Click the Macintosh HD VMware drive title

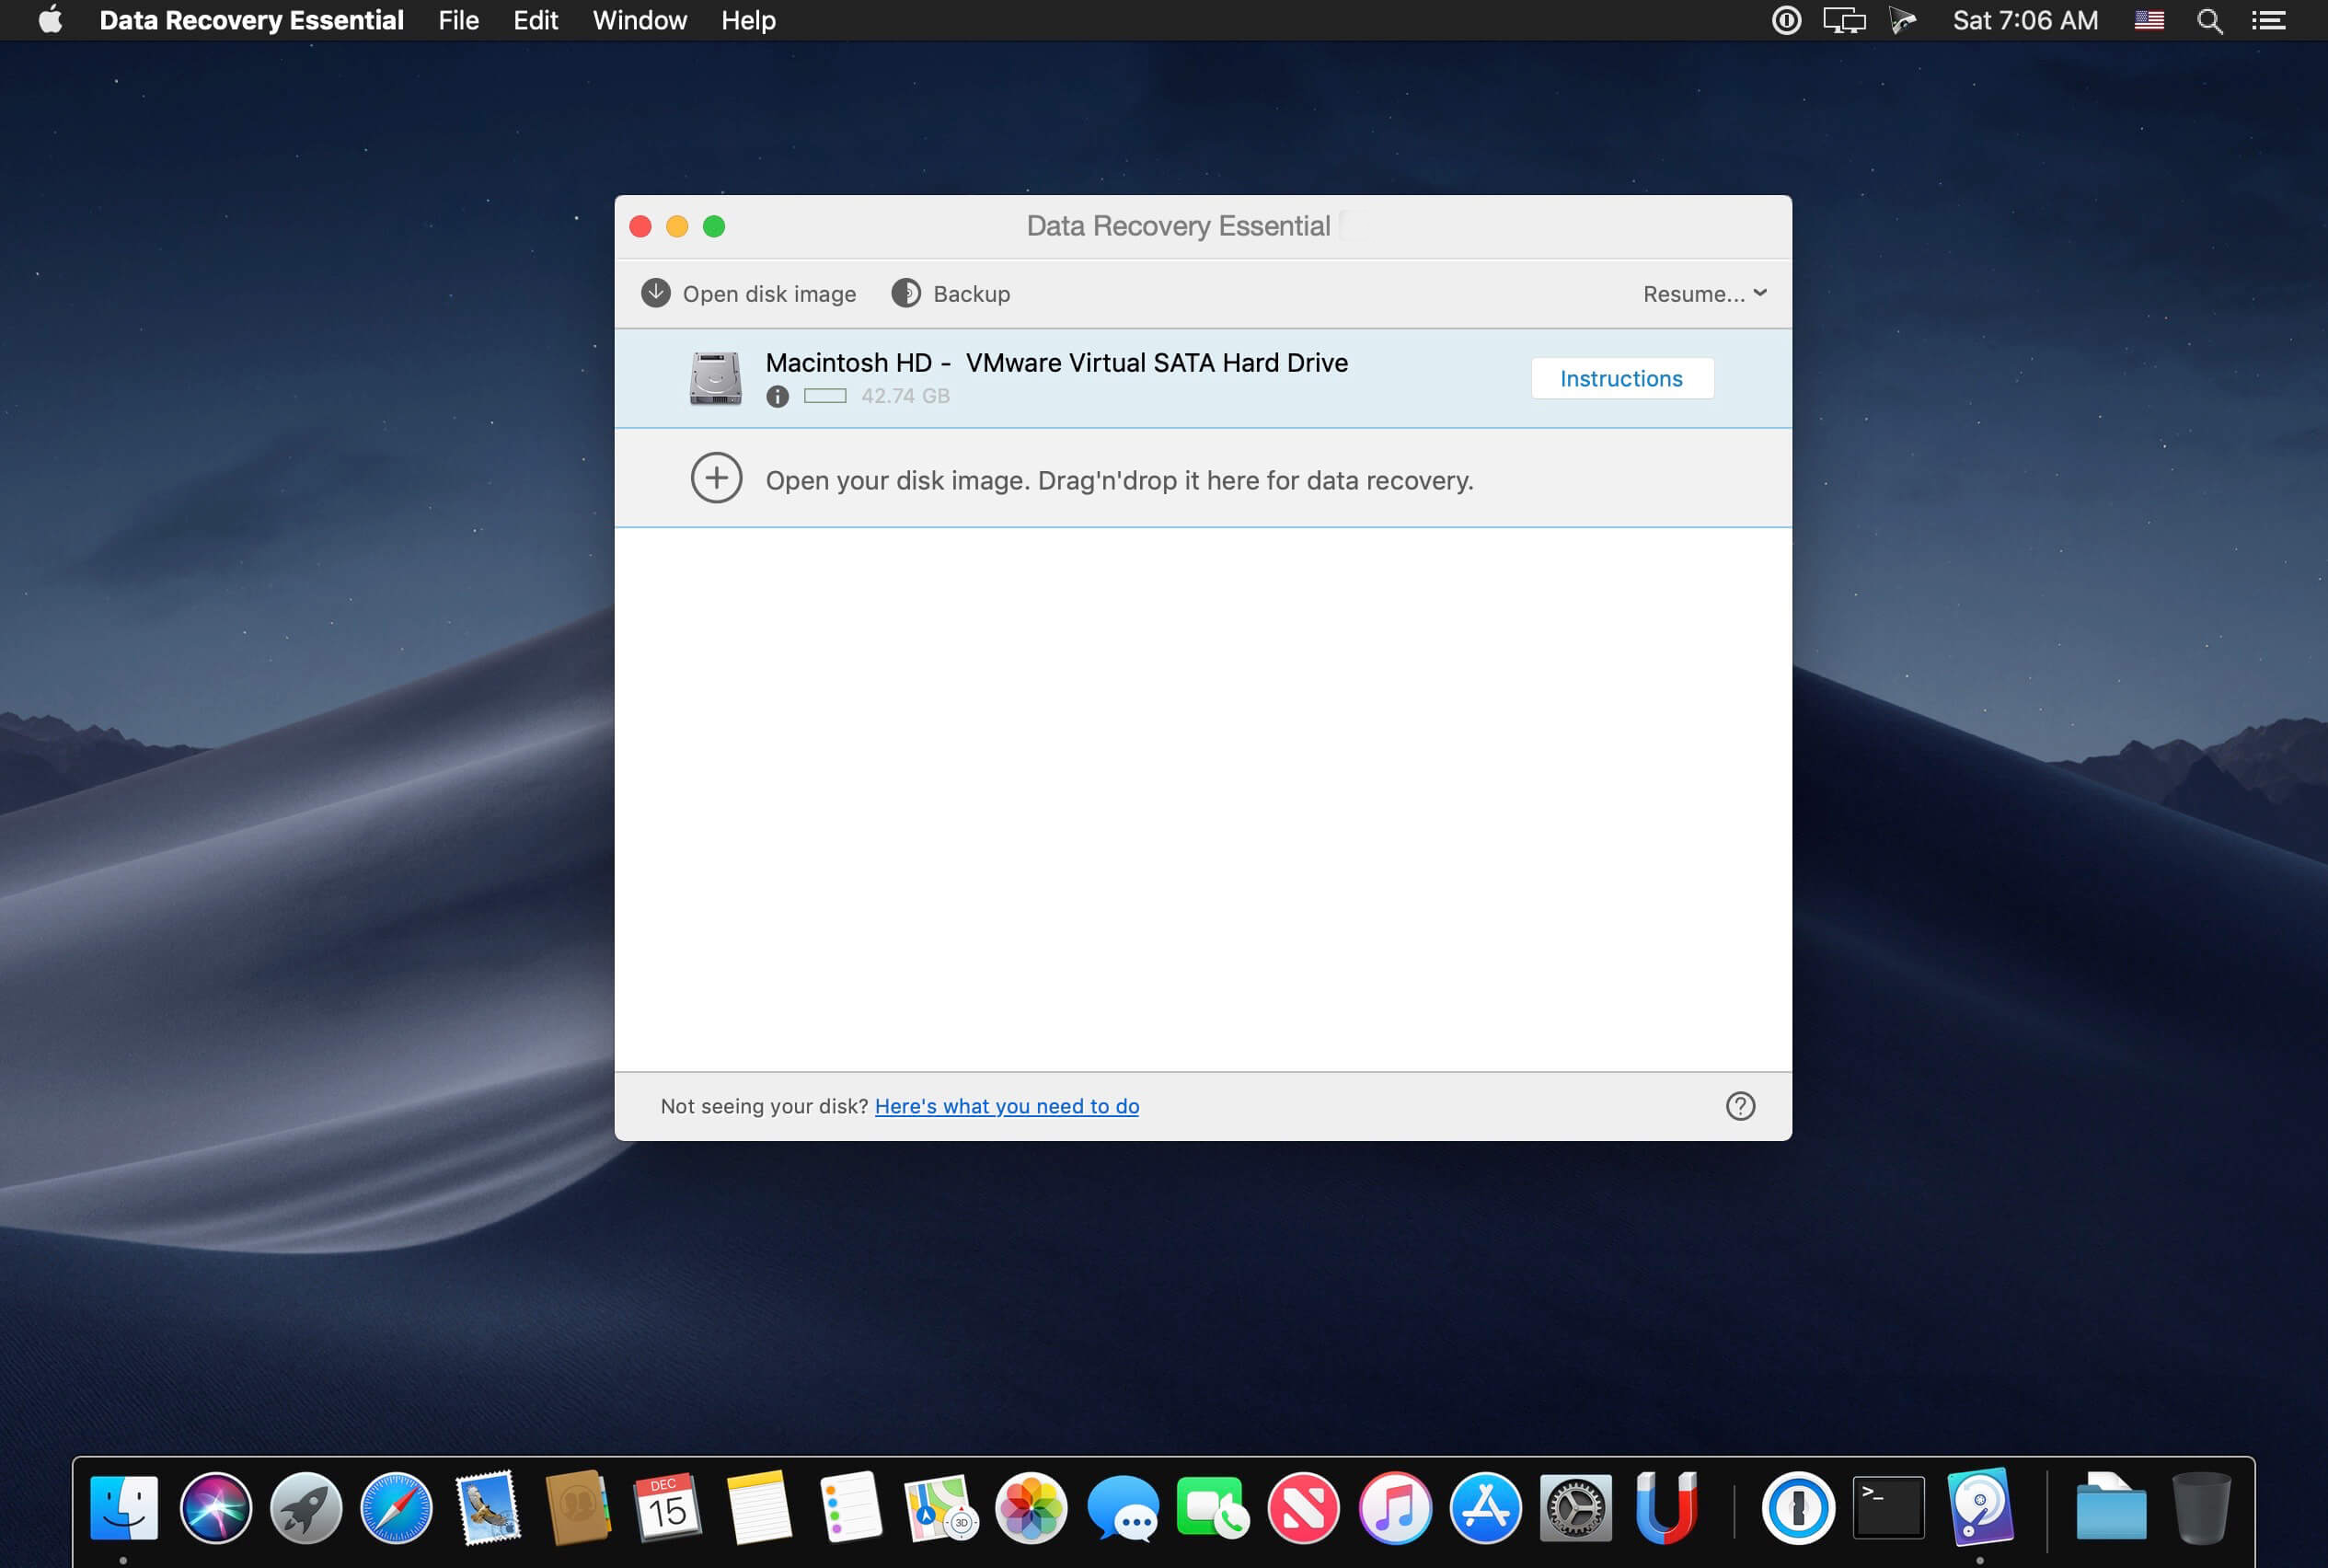(x=1056, y=362)
